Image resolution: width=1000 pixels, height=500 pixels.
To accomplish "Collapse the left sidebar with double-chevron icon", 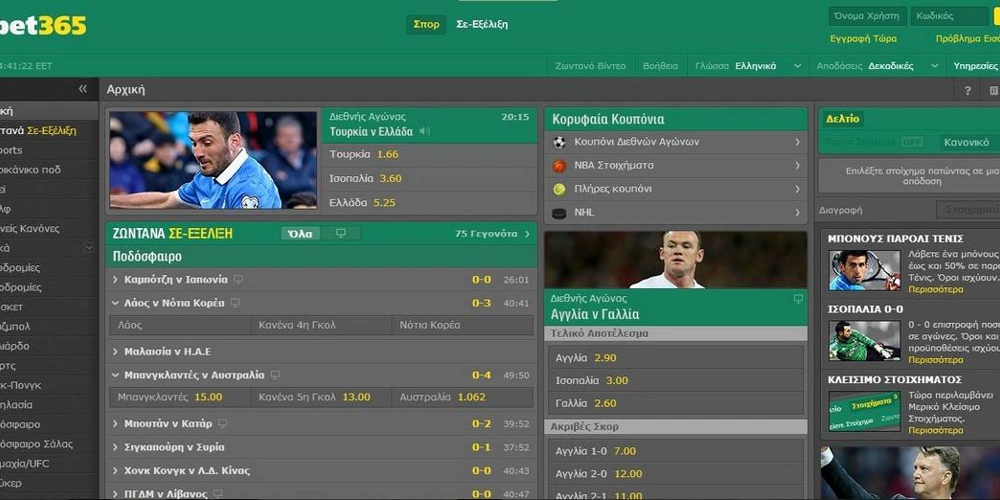I will [83, 89].
